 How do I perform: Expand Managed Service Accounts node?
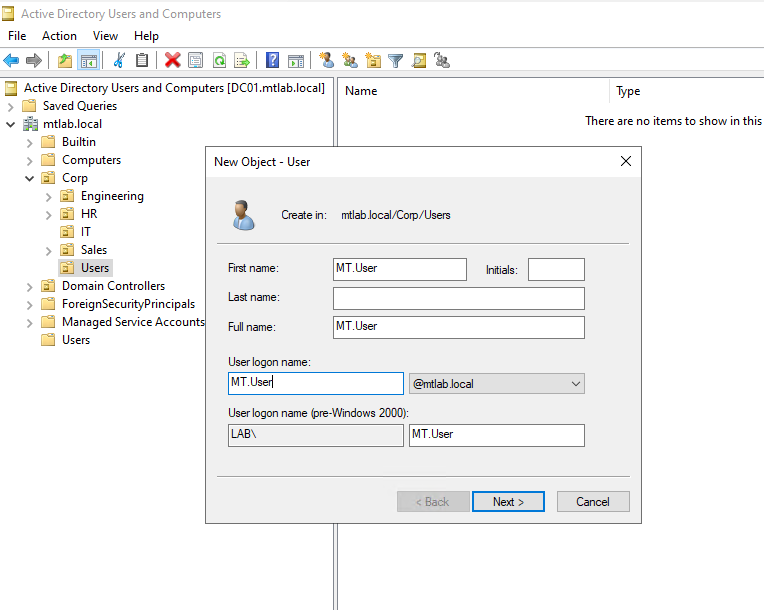(30, 323)
